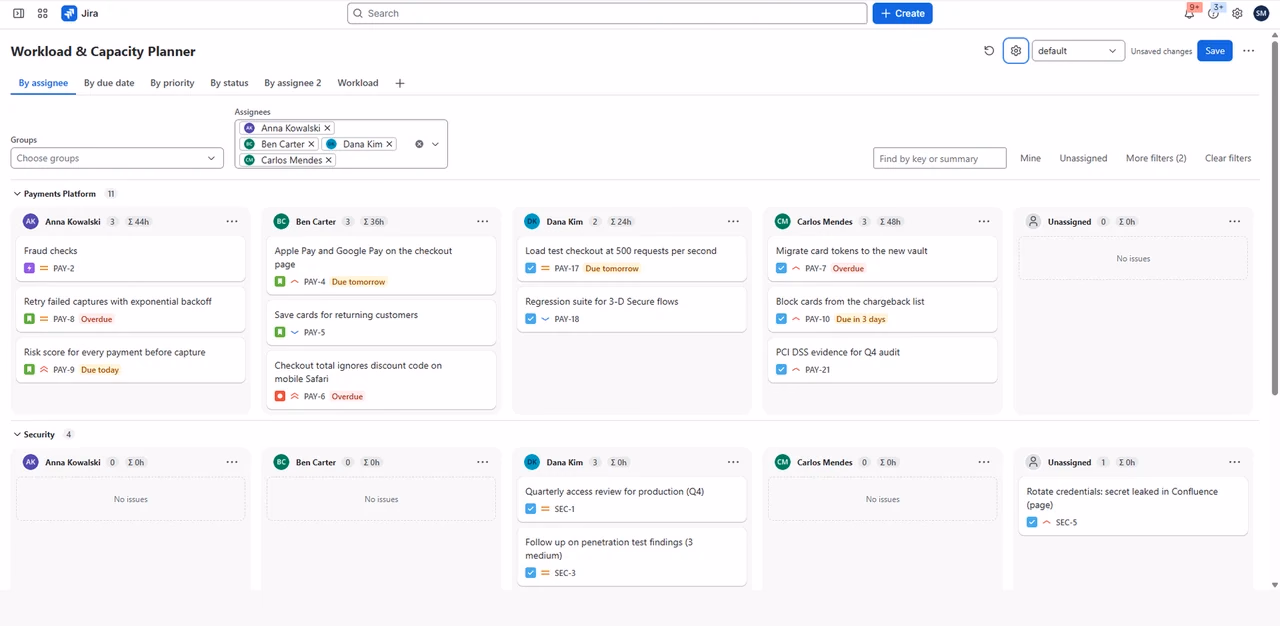Open board settings gear next to default
The height and width of the screenshot is (626, 1280).
click(1016, 51)
